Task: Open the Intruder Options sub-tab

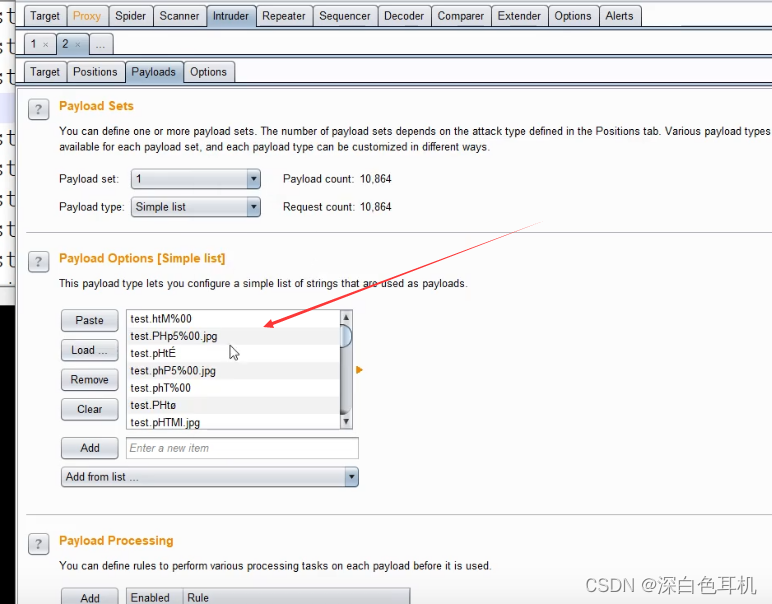Action: tap(208, 72)
